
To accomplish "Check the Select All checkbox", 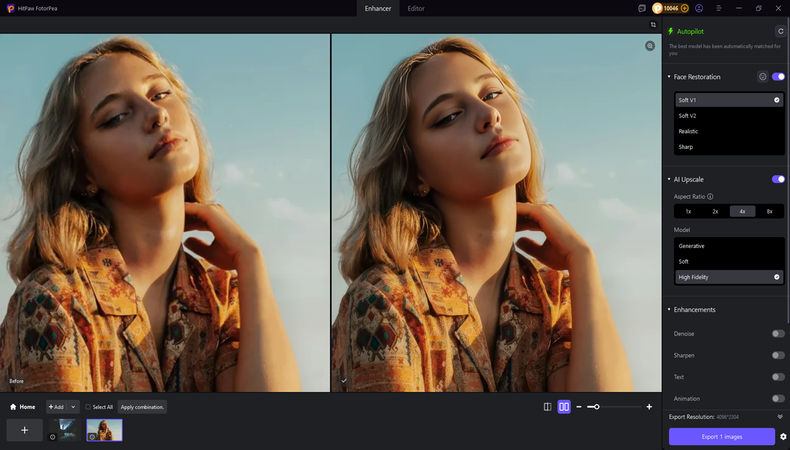I will tap(88, 407).
